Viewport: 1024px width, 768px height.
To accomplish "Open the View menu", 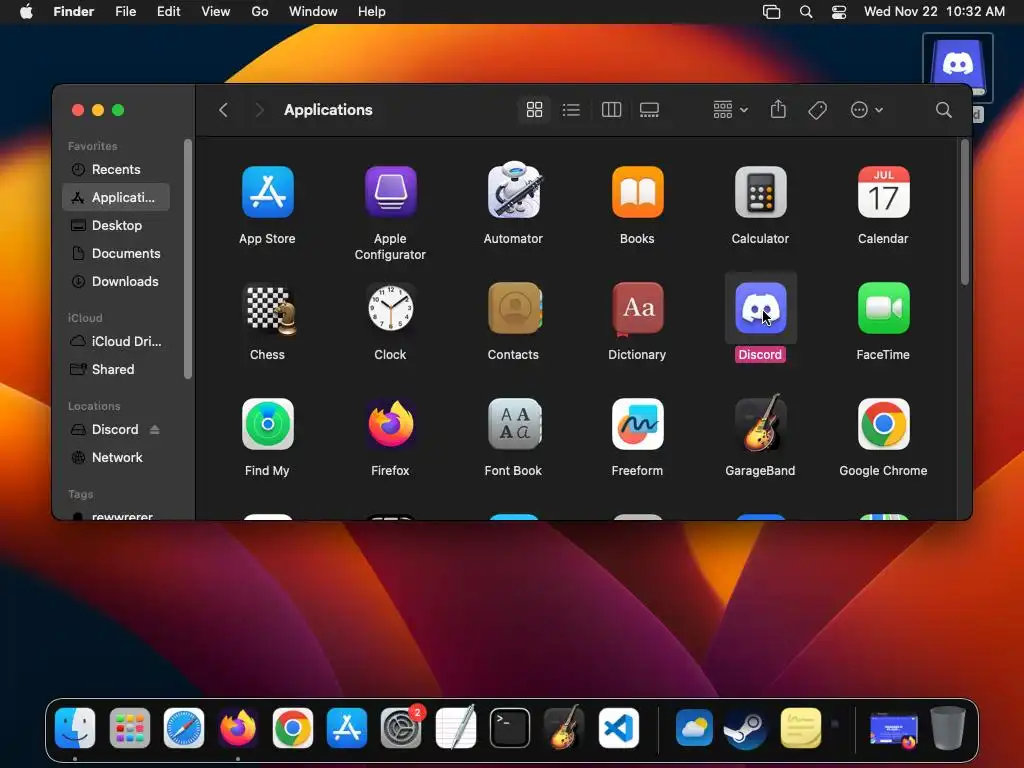I will (216, 12).
